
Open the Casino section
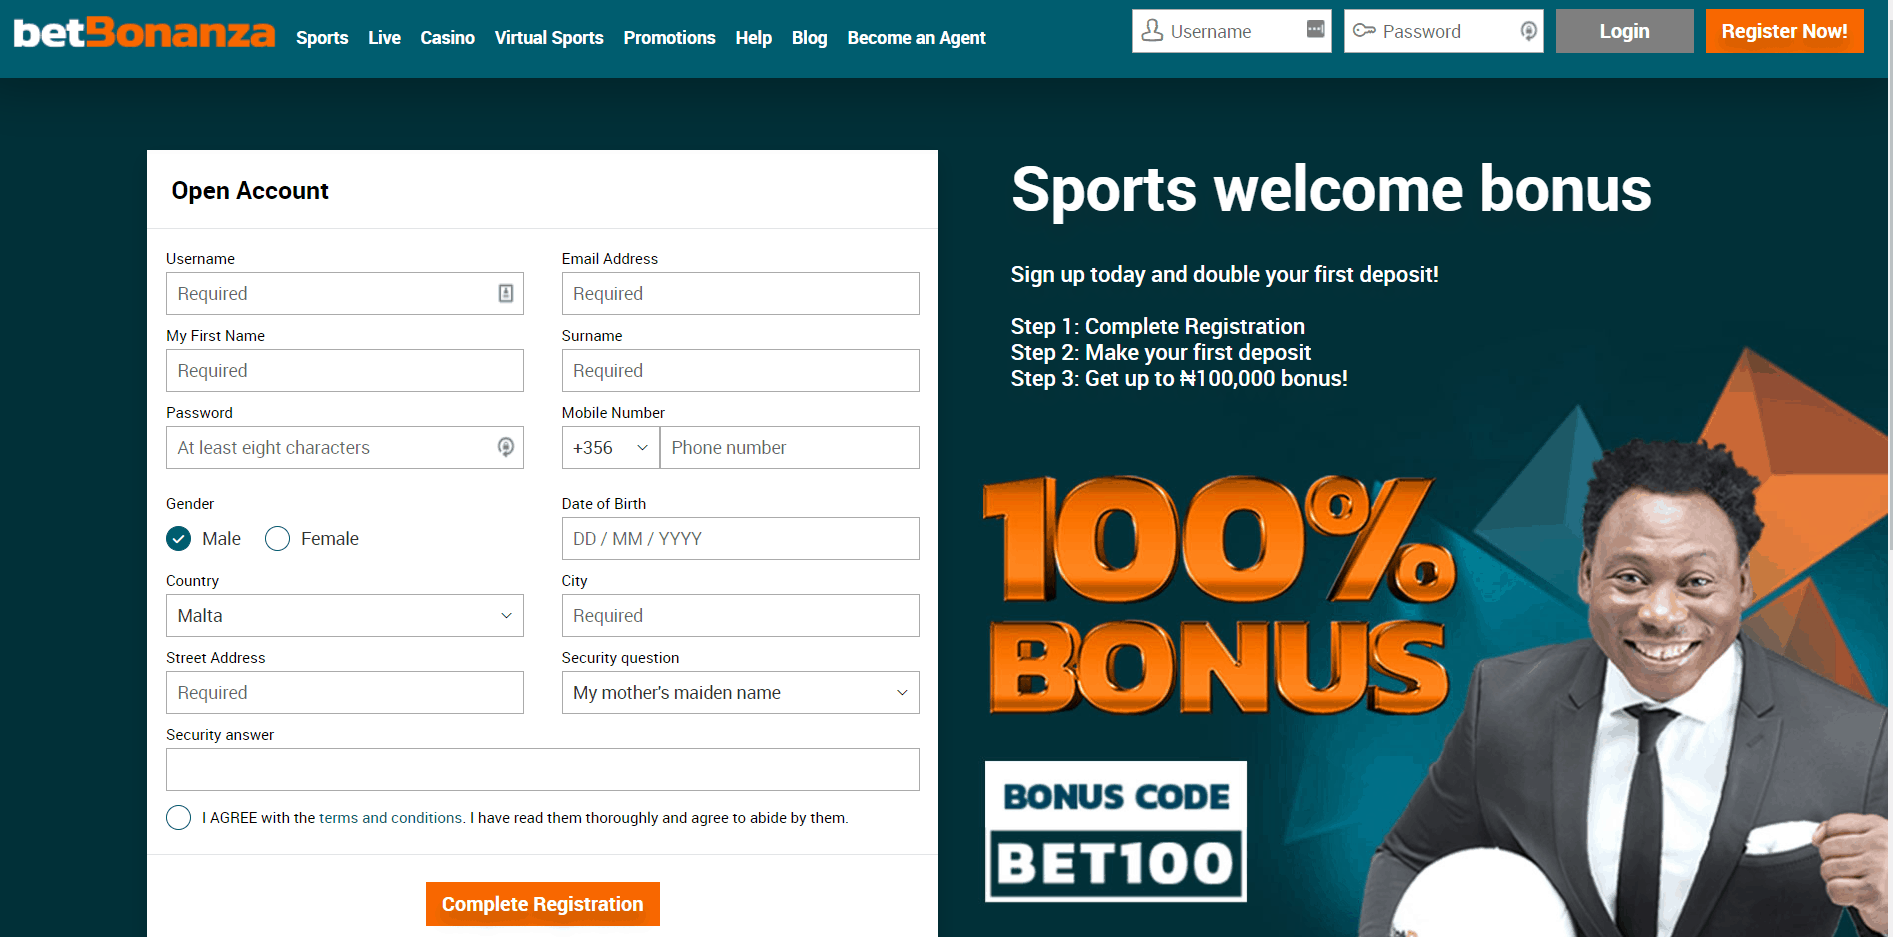coord(447,38)
